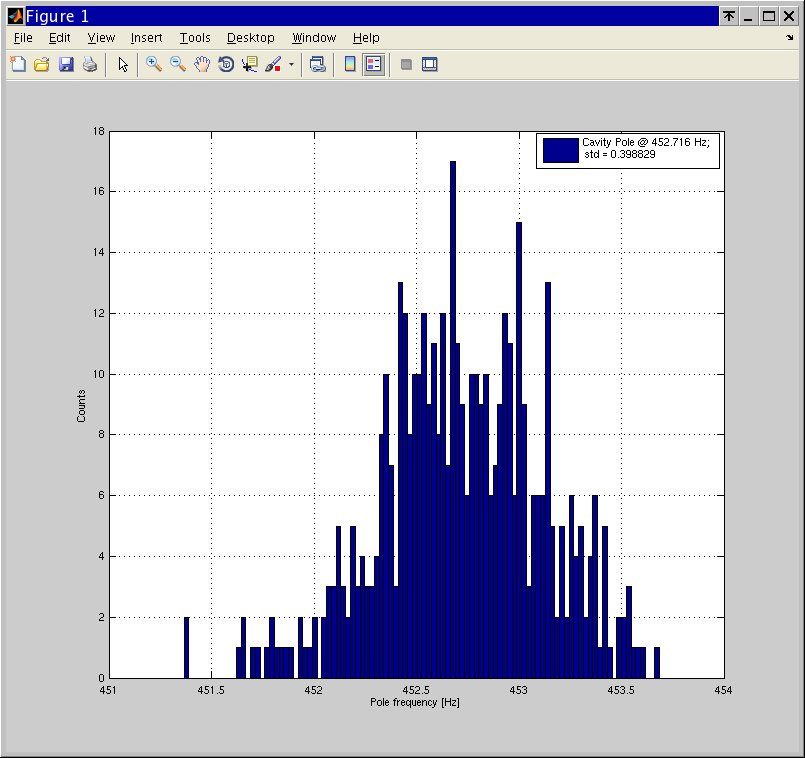This screenshot has height=758, width=805.
Task: Click the x-axis tick label 453.5
Action: [621, 690]
